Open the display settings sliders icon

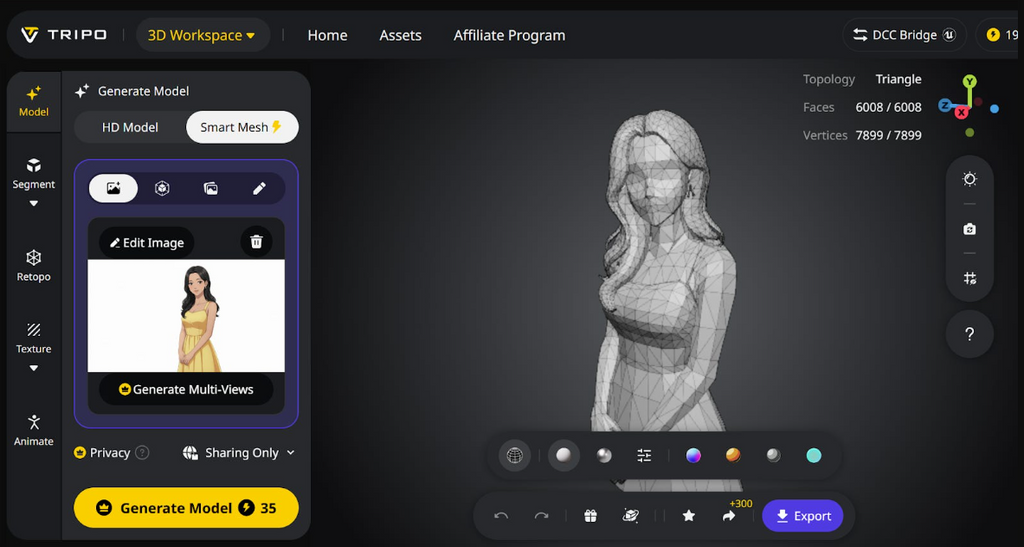pos(644,456)
